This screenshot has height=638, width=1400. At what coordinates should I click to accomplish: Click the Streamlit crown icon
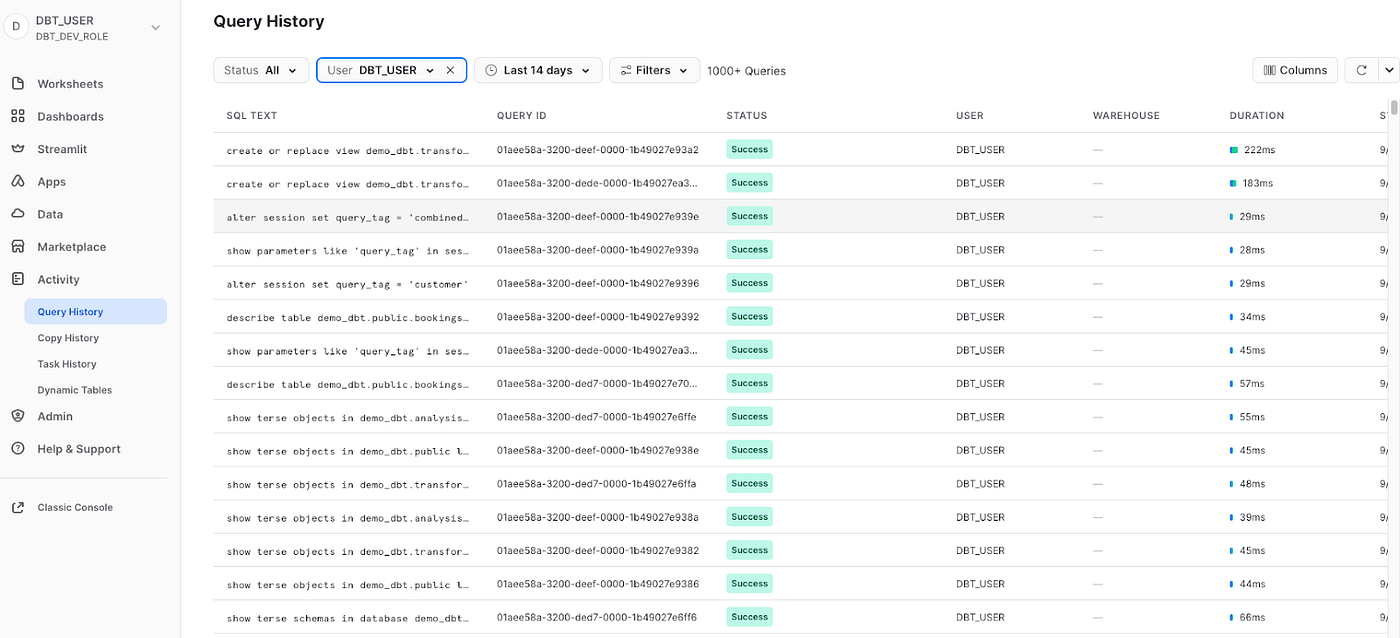17,149
